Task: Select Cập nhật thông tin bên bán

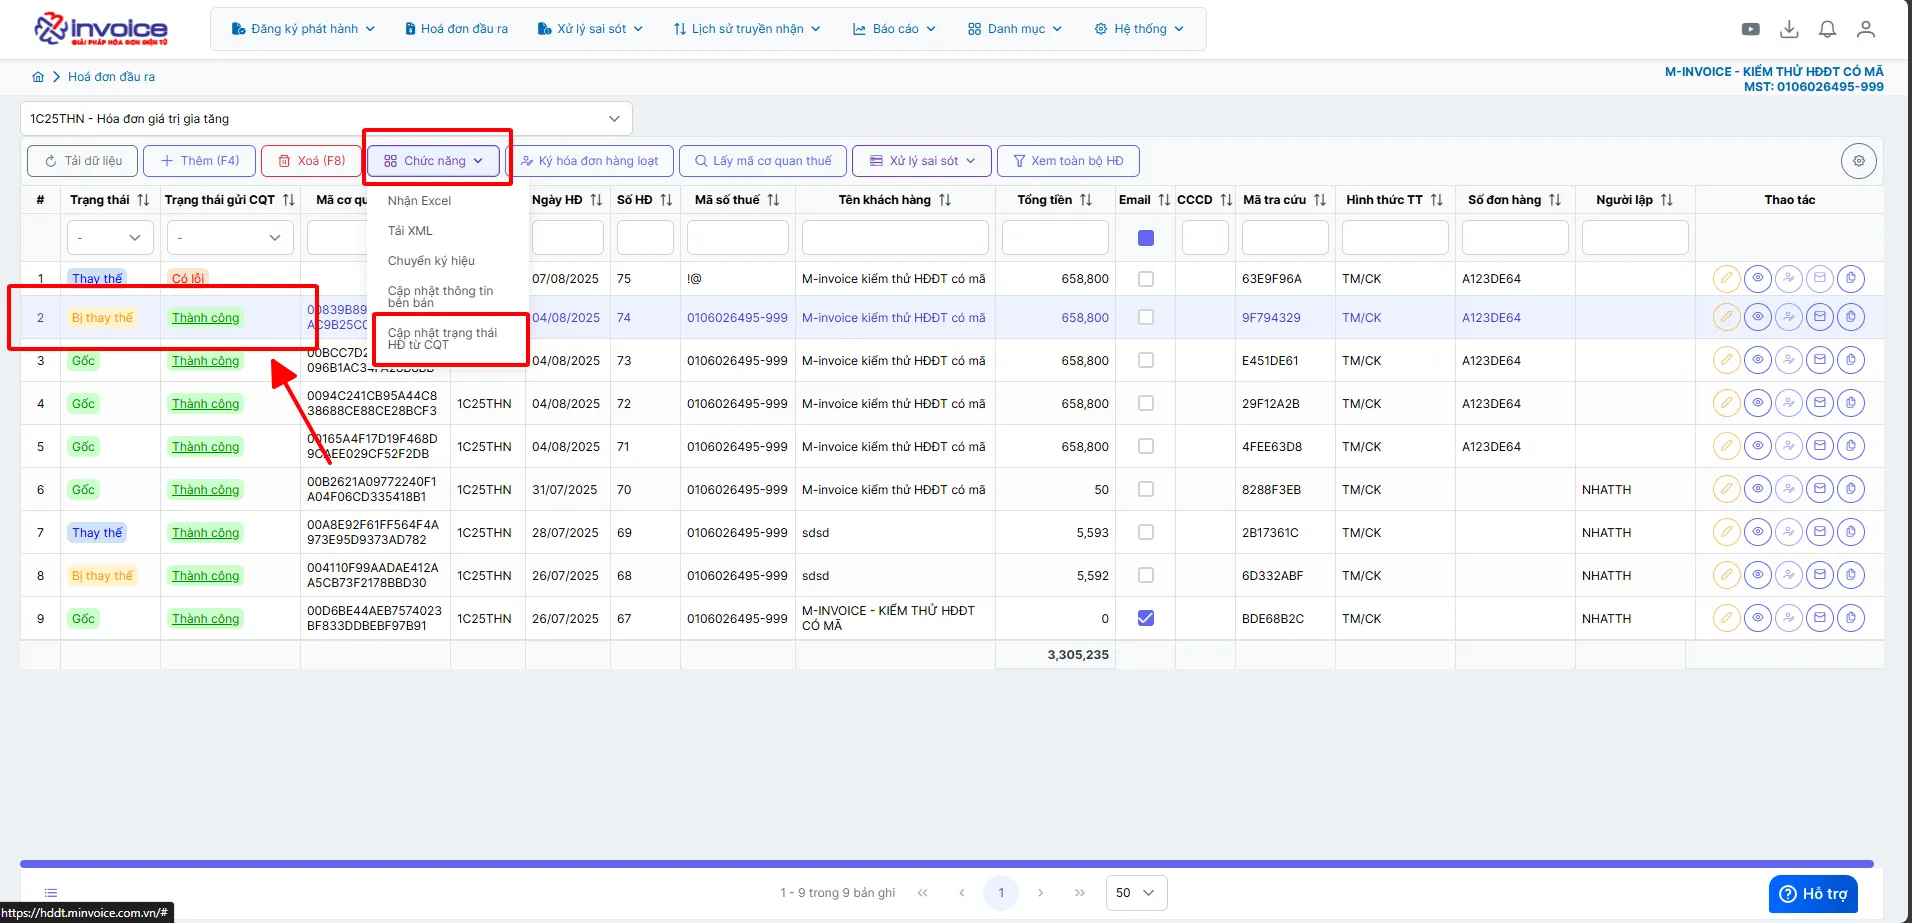Action: click(440, 297)
